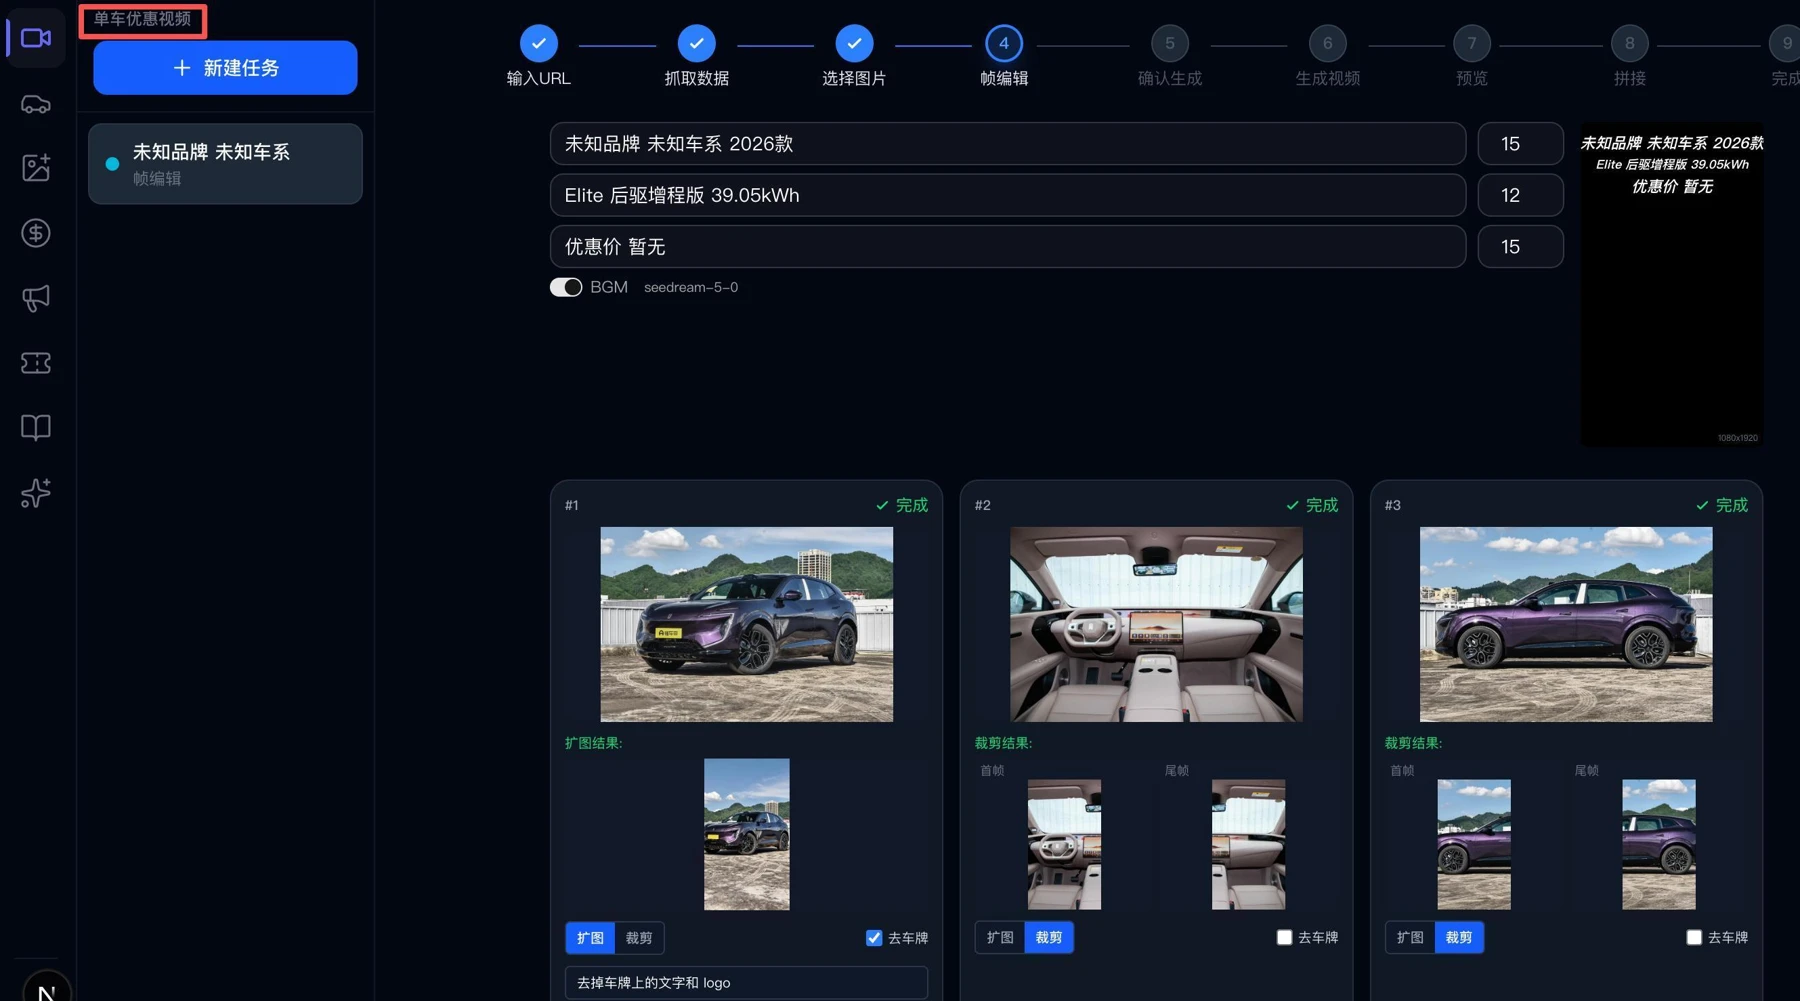1800x1001 pixels.
Task: Open frame #3 side-view car image
Action: tap(1566, 624)
